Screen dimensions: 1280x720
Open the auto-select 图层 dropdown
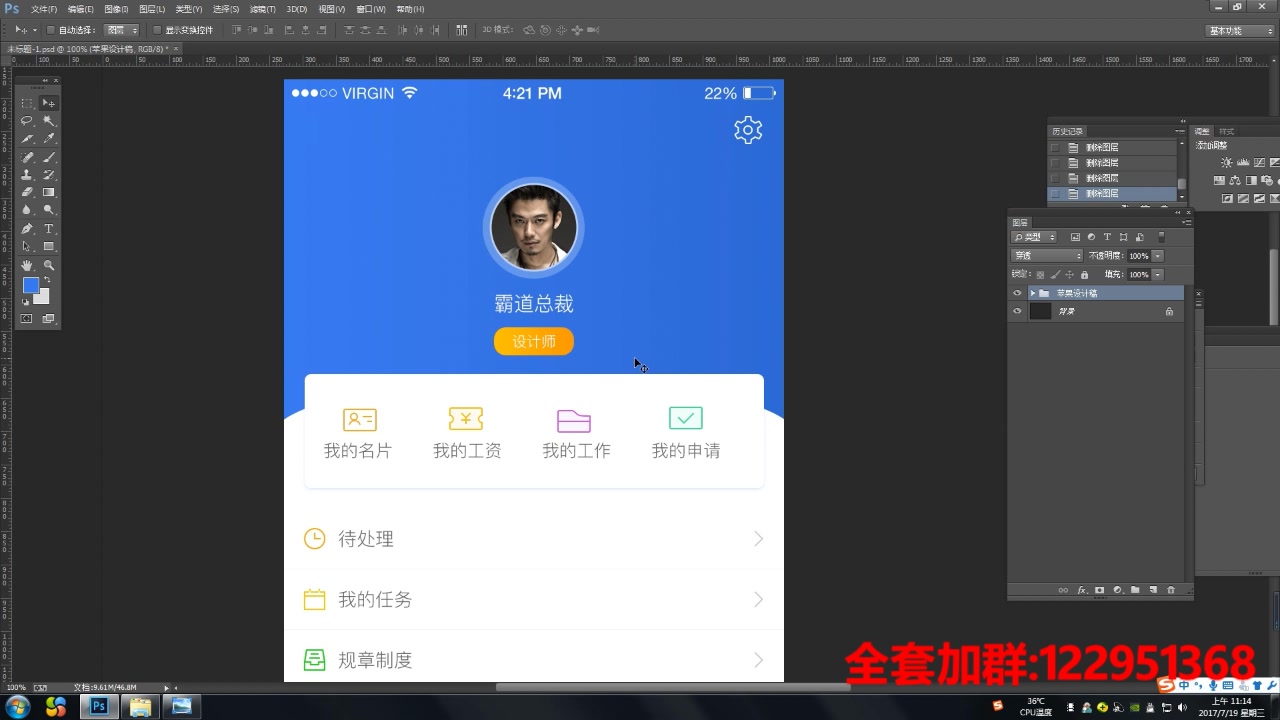coord(121,30)
